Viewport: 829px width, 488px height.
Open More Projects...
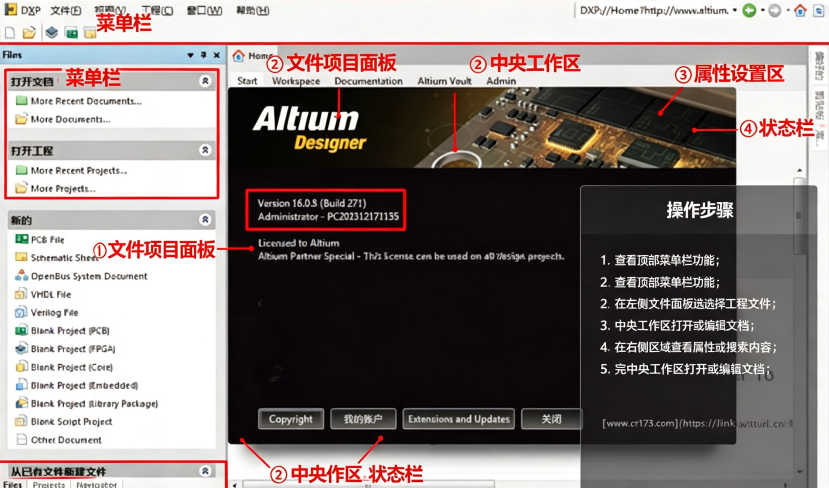tap(56, 188)
